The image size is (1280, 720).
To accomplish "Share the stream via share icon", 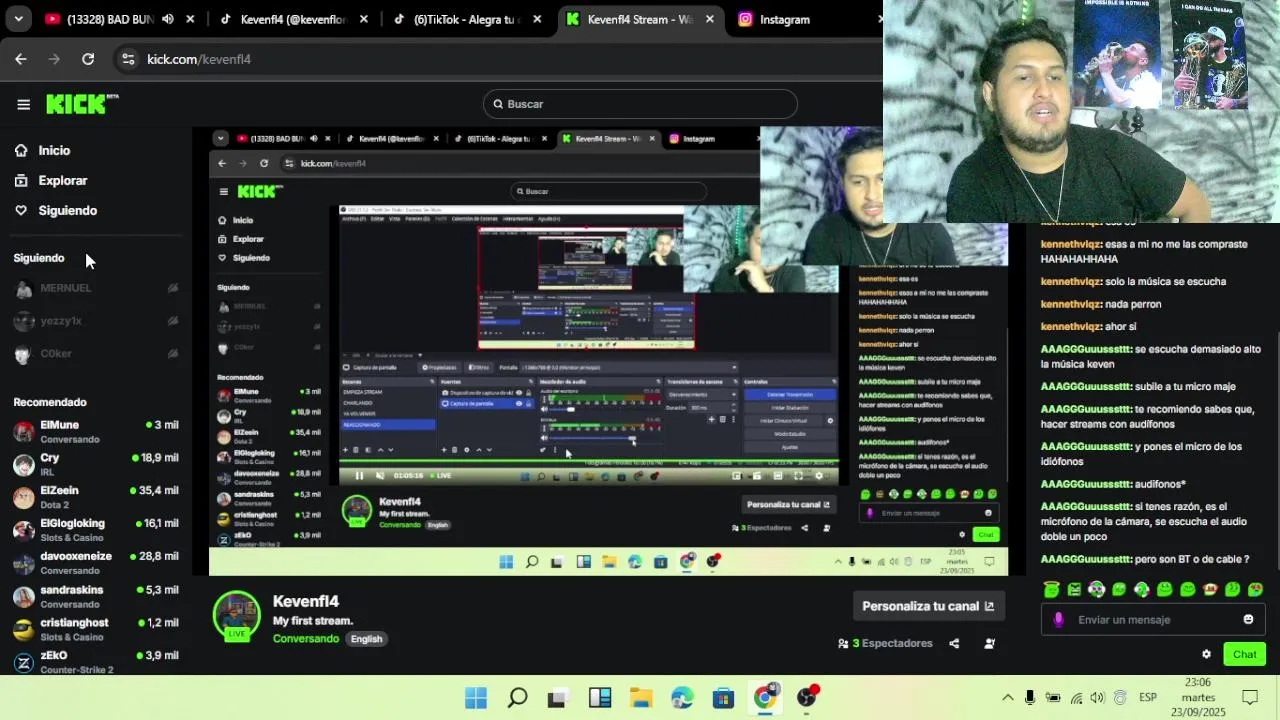I will pyautogui.click(x=954, y=644).
